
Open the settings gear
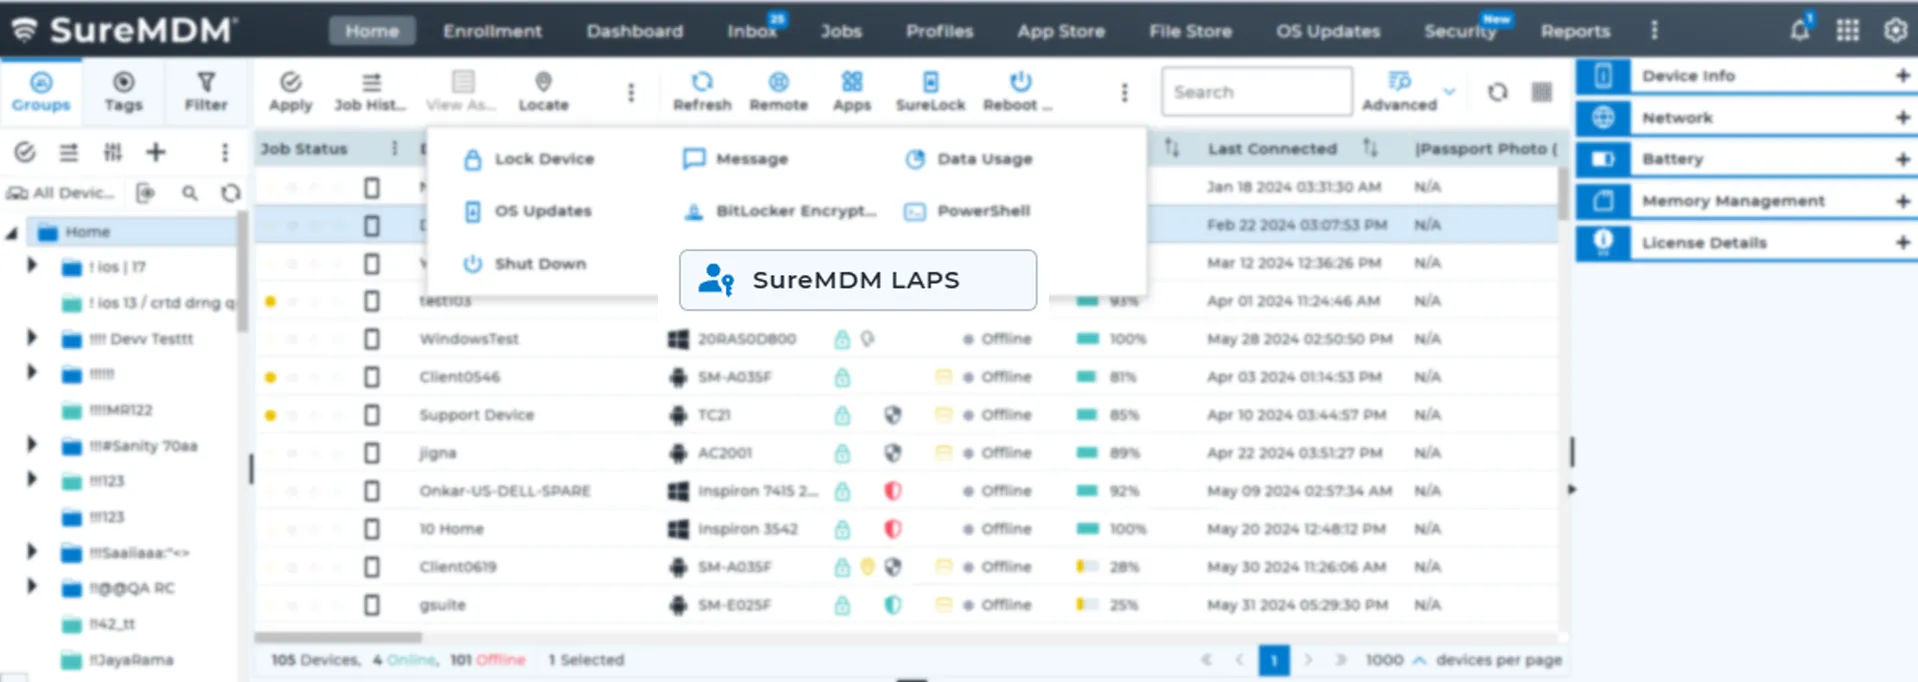(x=1896, y=30)
